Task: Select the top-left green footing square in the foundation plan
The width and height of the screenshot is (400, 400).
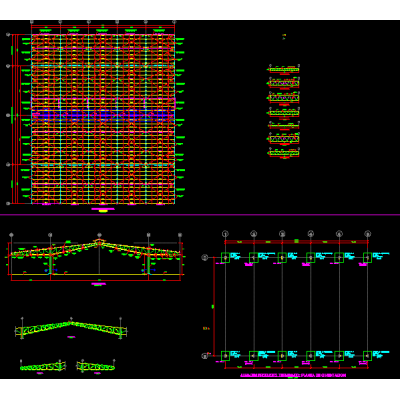Action: point(226,257)
